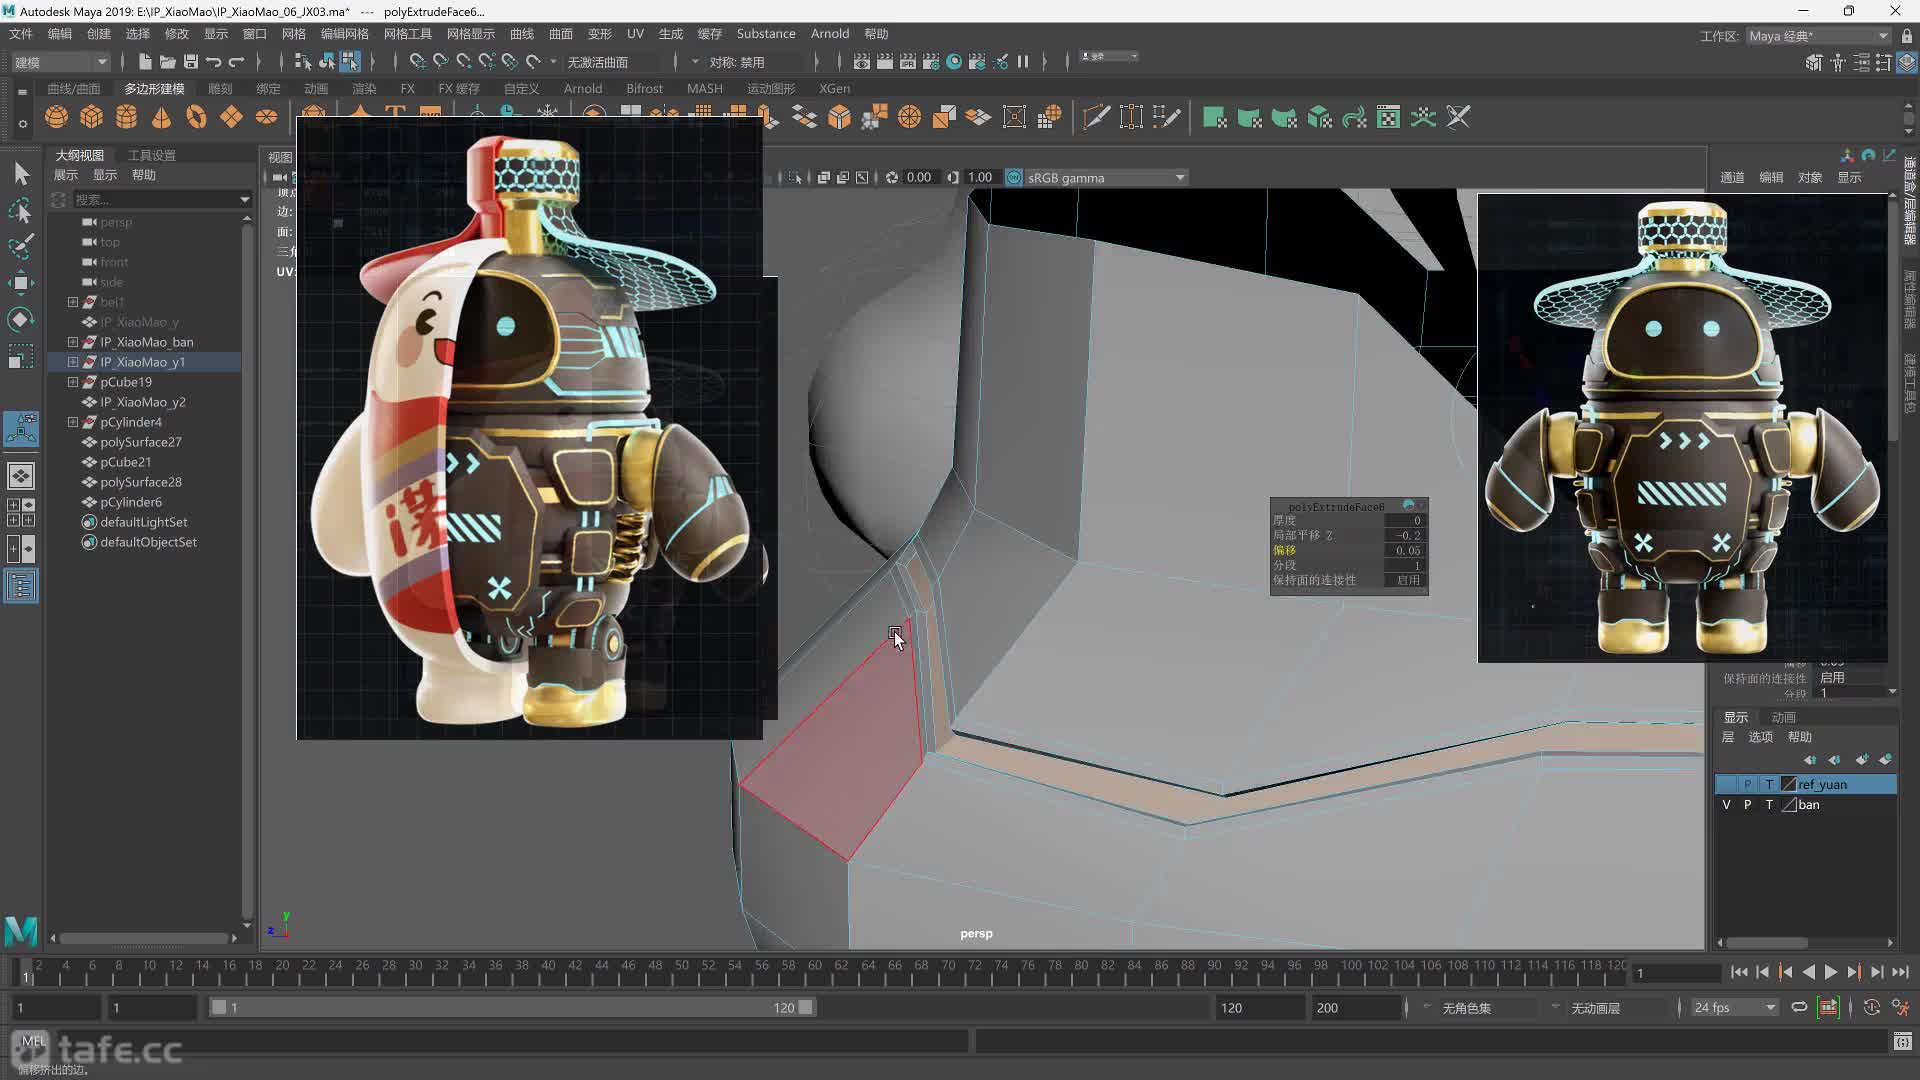Click the 通道 channel box menu

pyautogui.click(x=1732, y=177)
